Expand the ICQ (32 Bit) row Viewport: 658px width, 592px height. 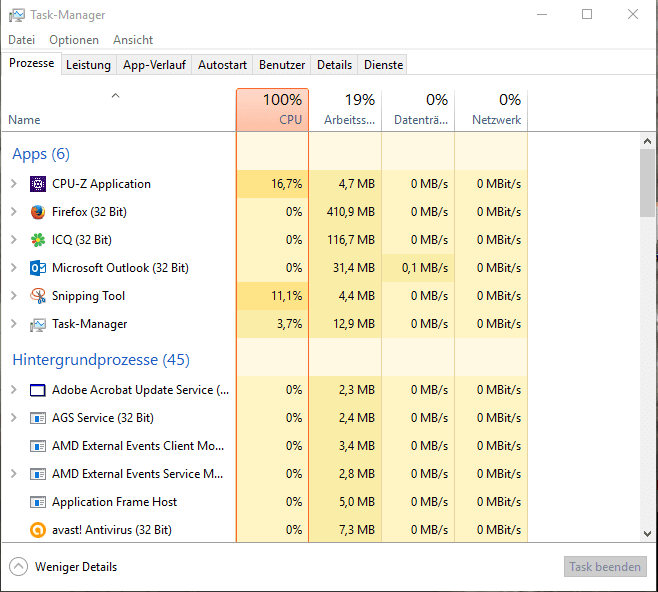(14, 240)
